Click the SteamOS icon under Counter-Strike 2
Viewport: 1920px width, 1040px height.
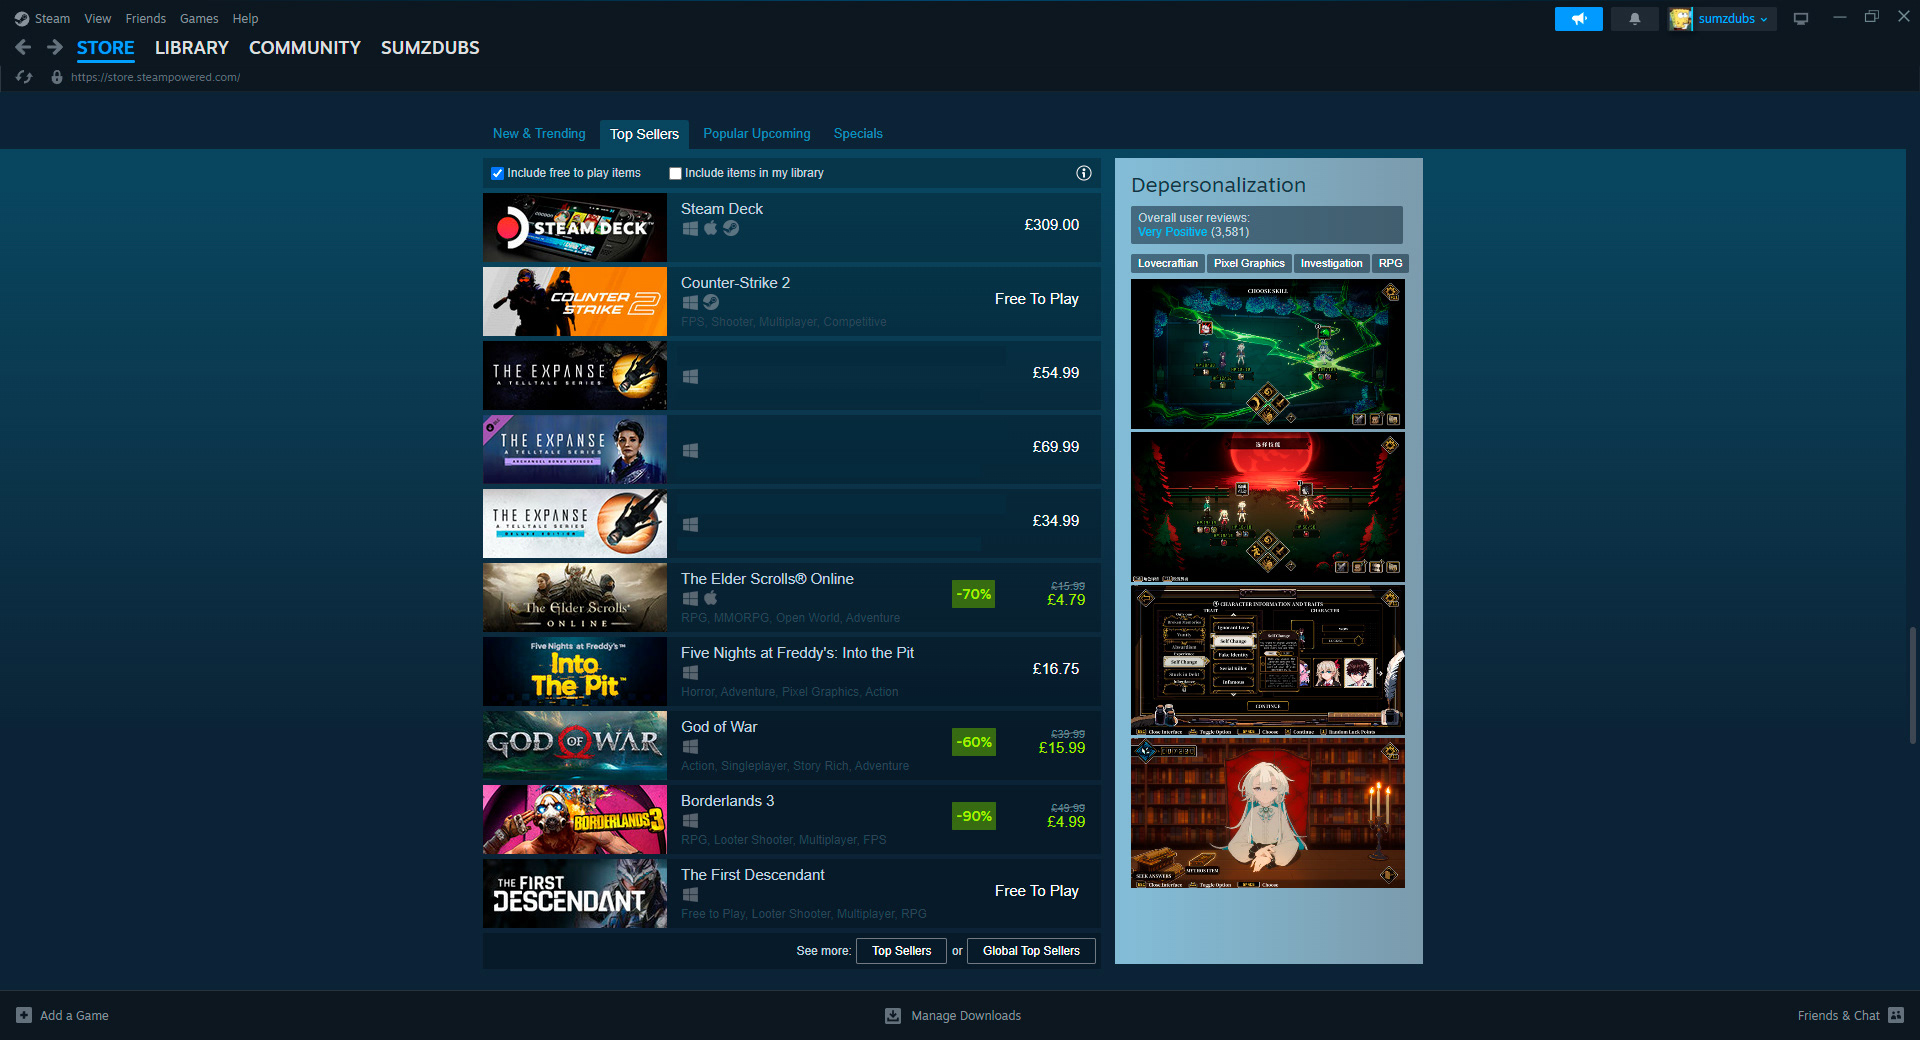[711, 302]
